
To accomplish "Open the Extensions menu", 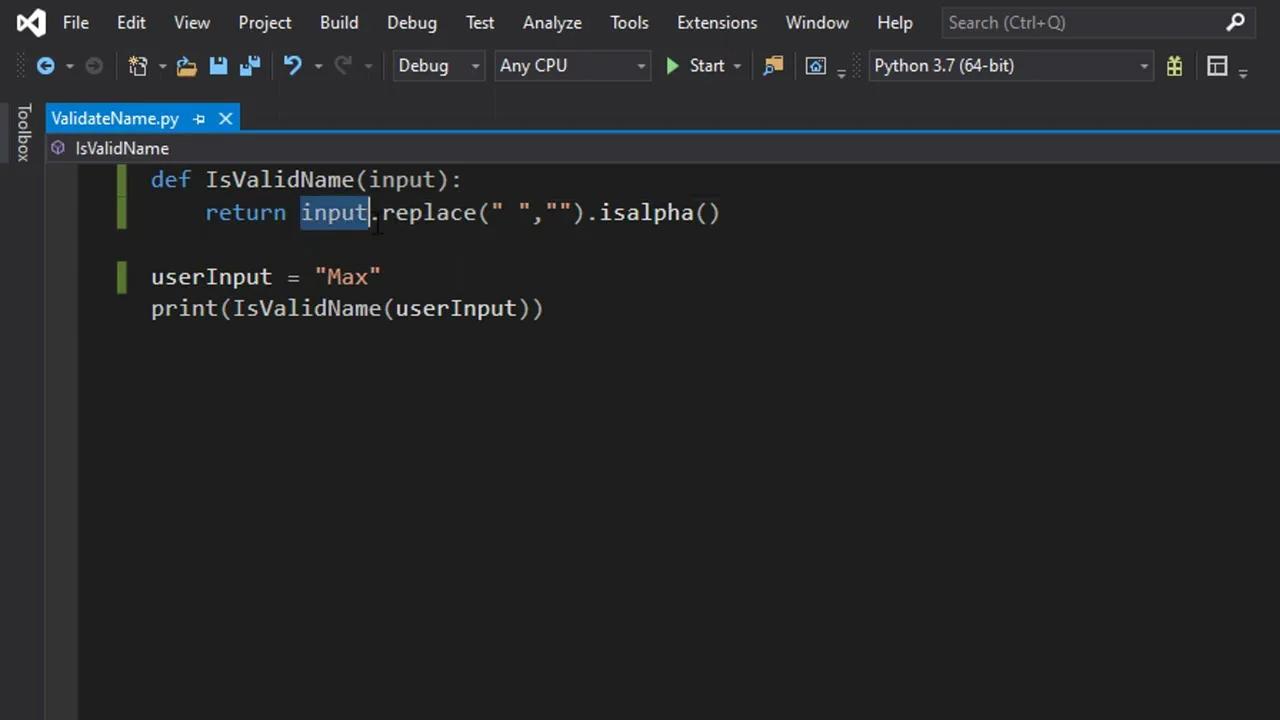I will pyautogui.click(x=716, y=22).
